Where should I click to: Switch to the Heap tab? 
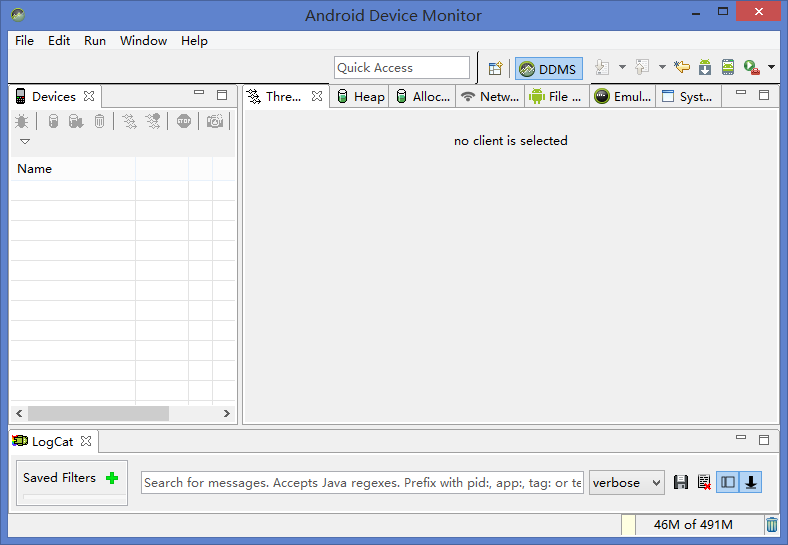(x=360, y=96)
